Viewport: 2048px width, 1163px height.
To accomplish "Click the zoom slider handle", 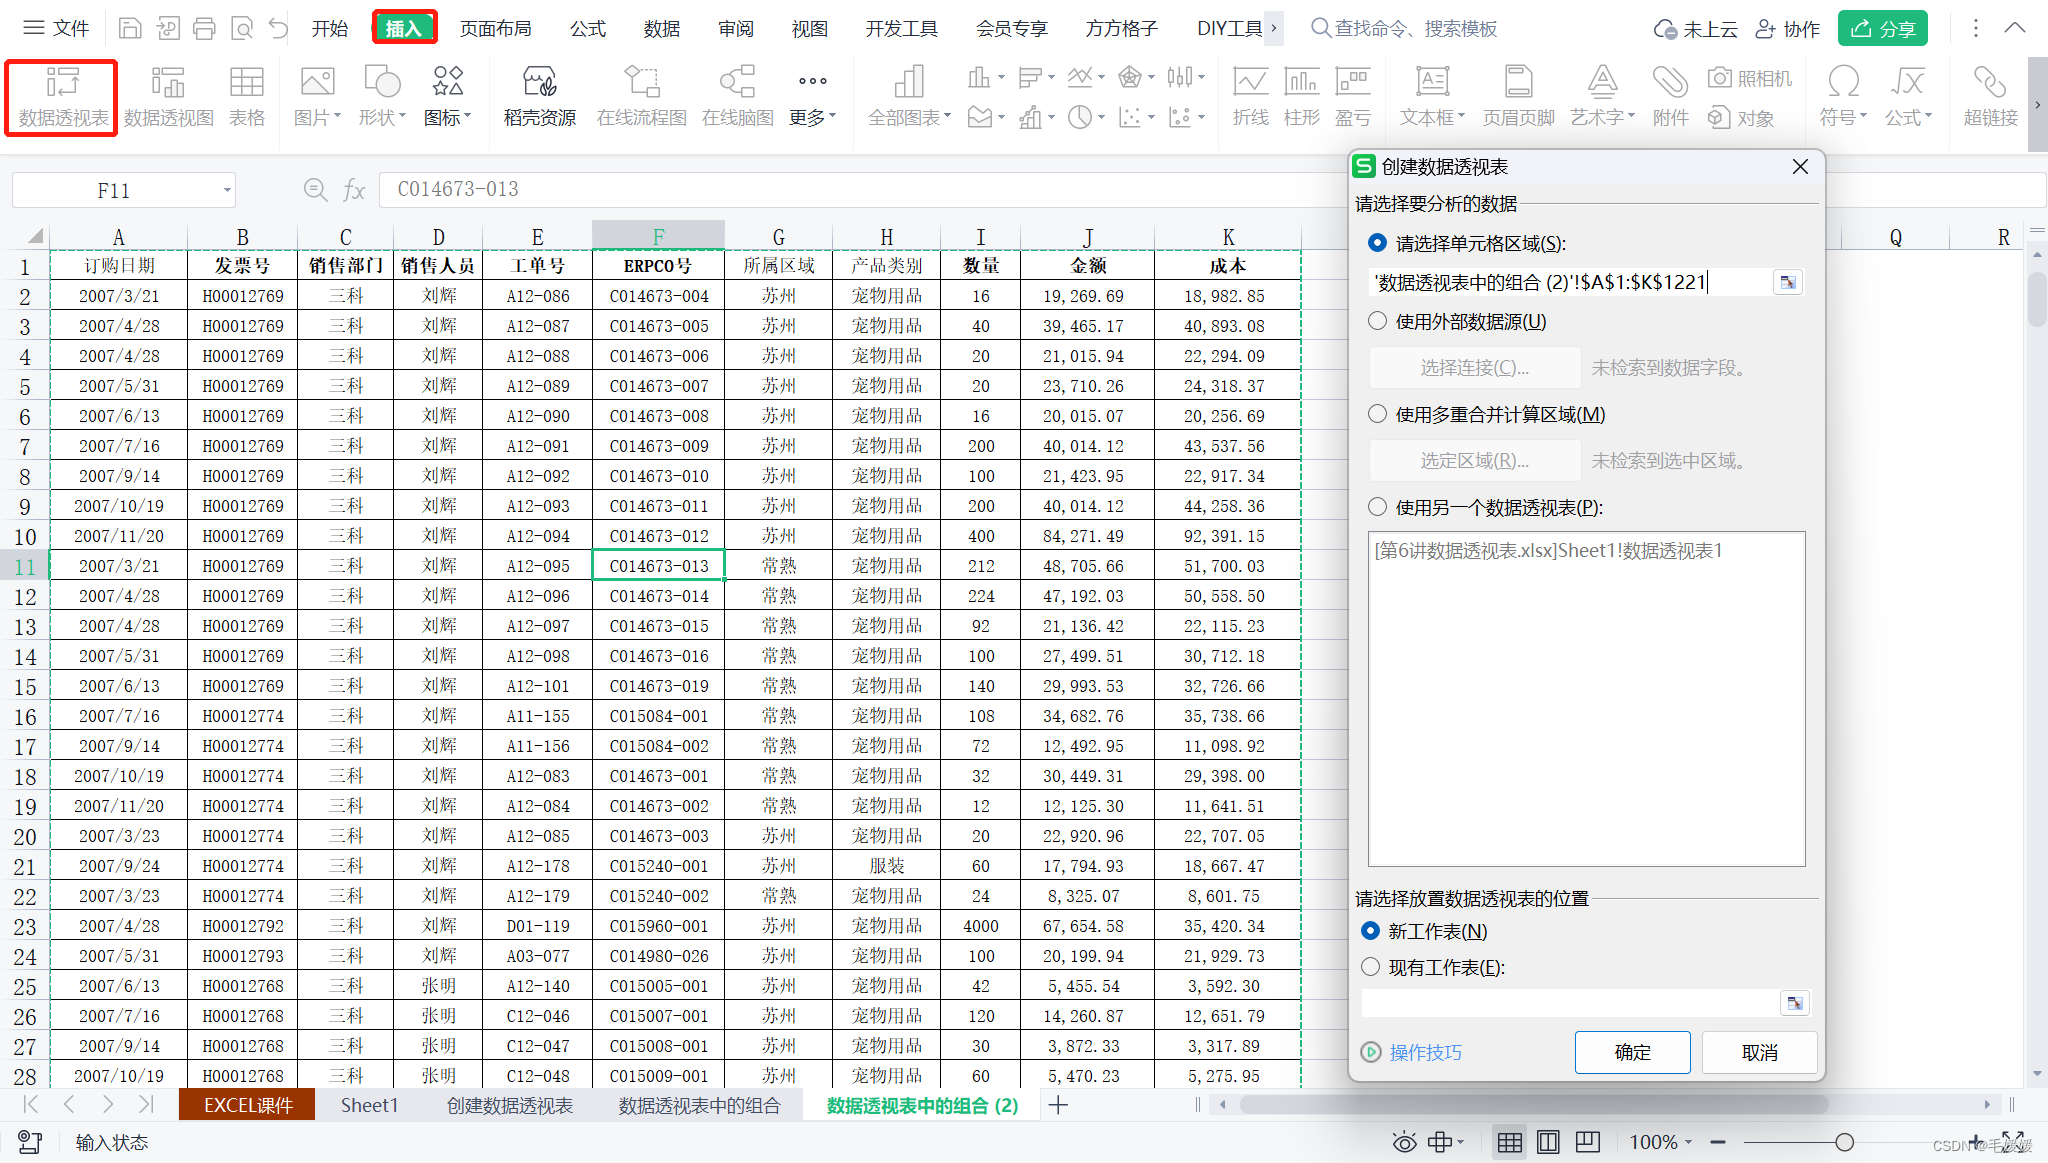I will [1844, 1142].
